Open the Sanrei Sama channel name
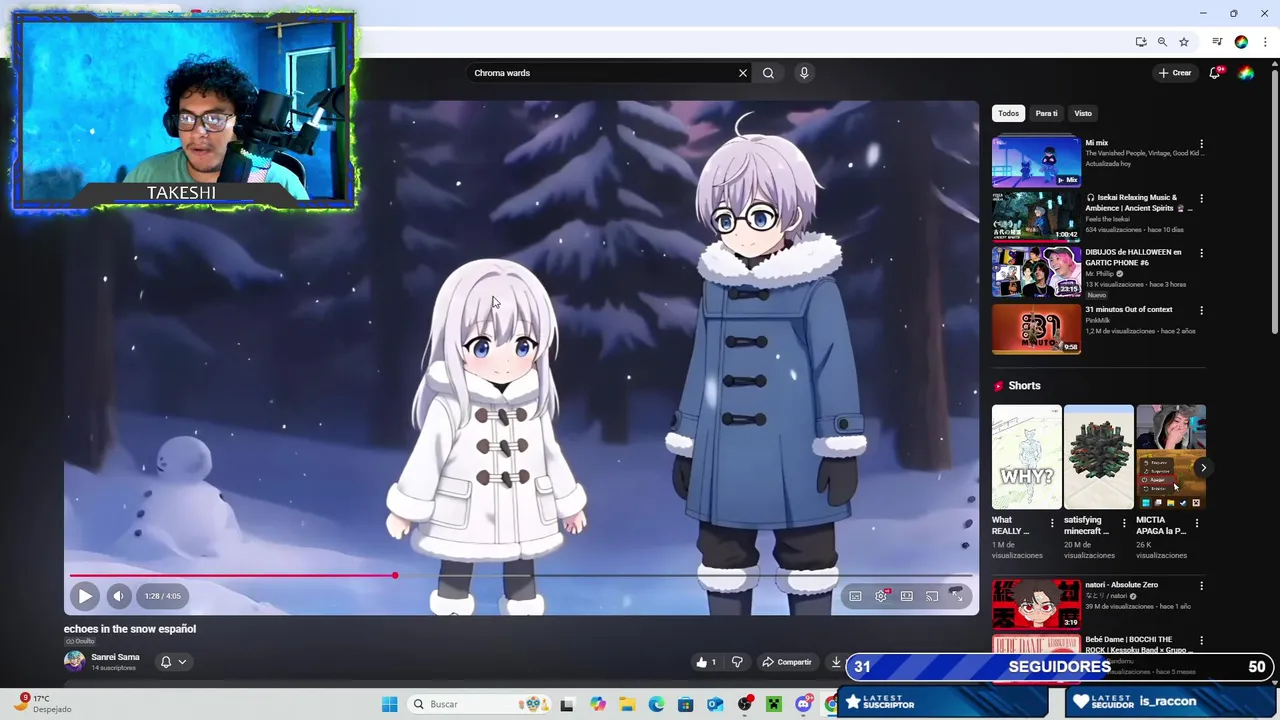 pos(115,657)
